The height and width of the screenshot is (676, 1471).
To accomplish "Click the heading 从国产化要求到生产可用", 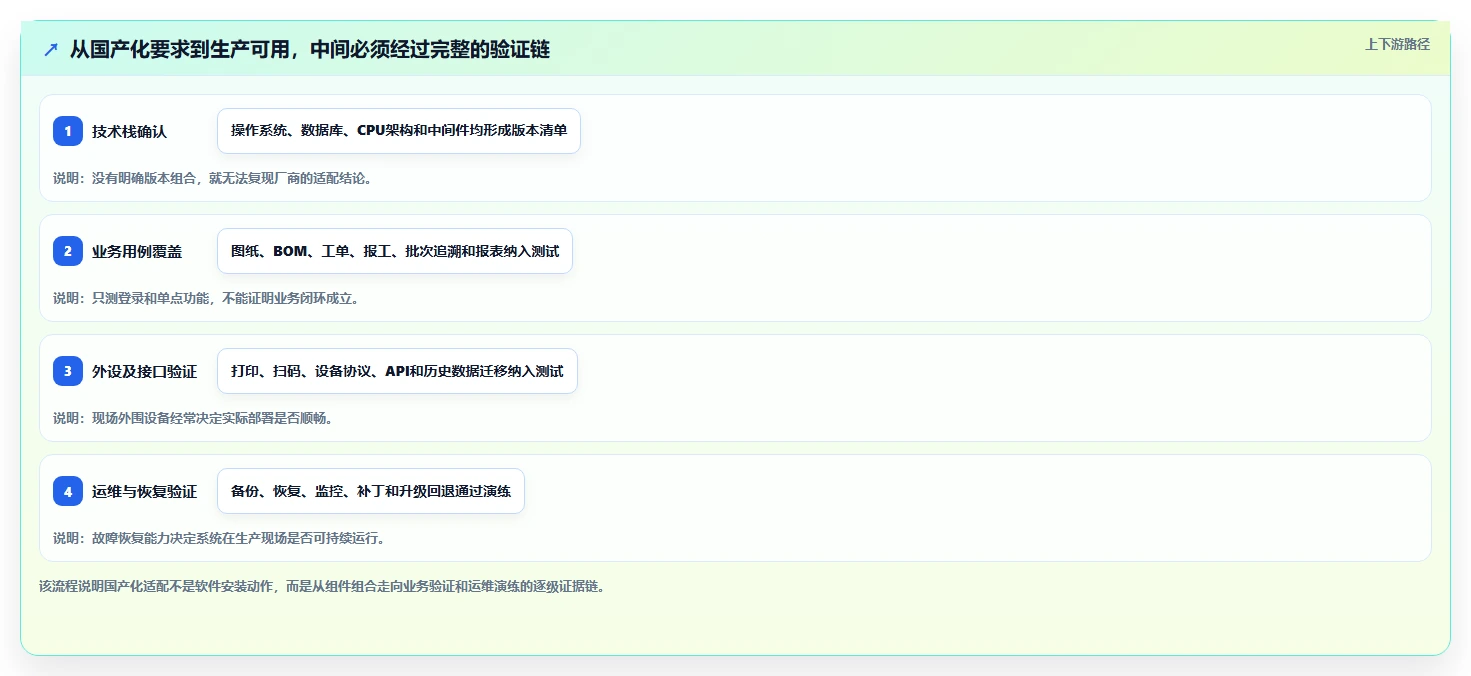I will 310,50.
